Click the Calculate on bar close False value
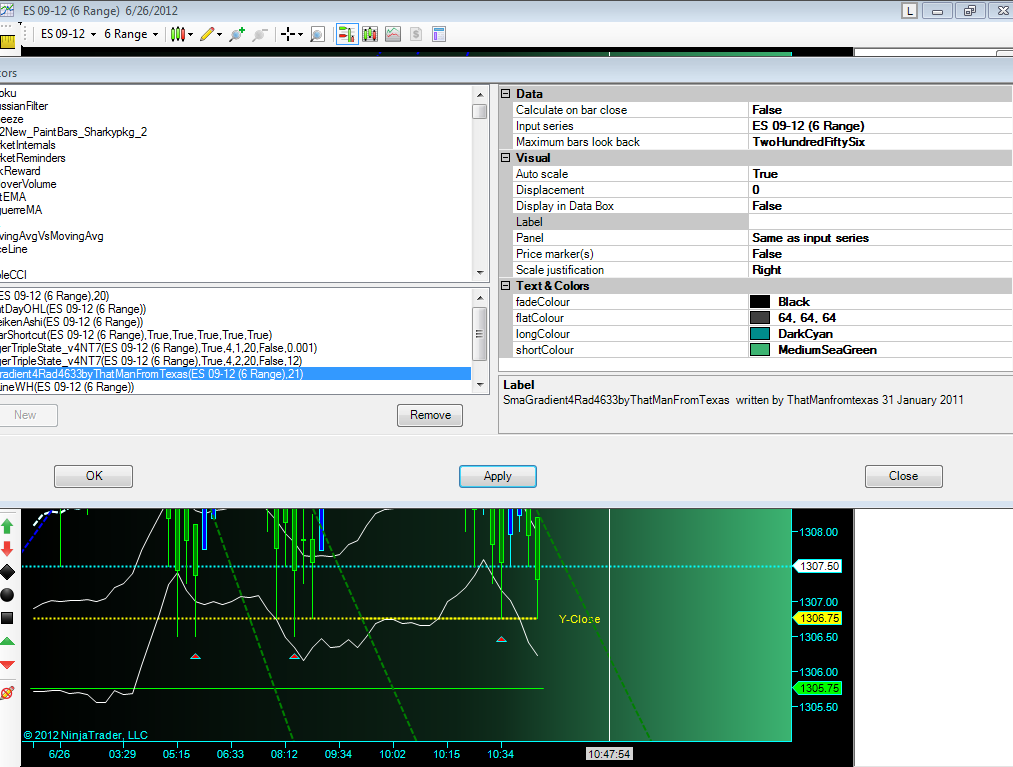Image resolution: width=1013 pixels, height=767 pixels. [880, 110]
